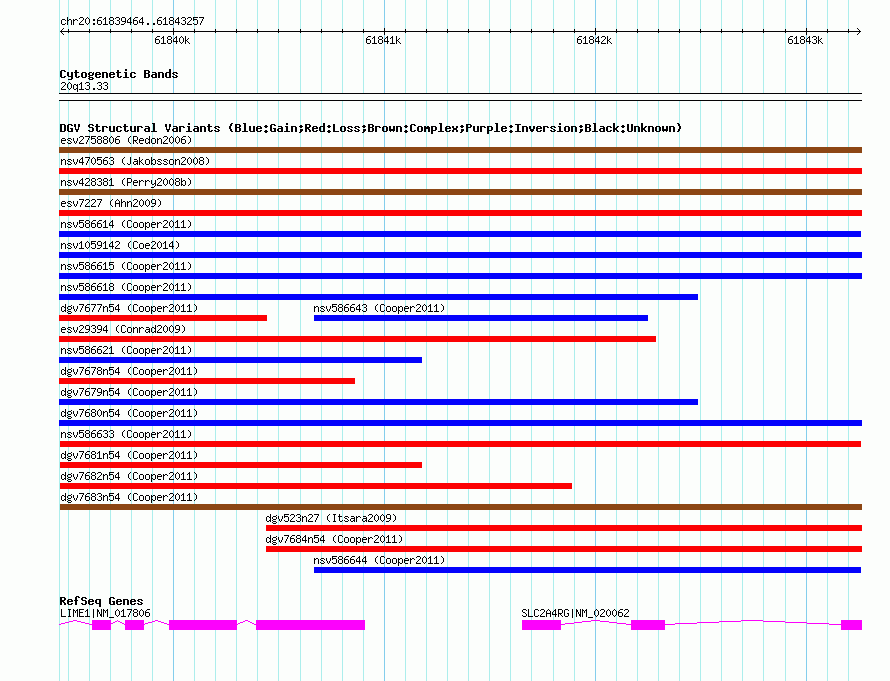Click the 61843k ruler tick label
The width and height of the screenshot is (890, 681).
coord(805,40)
